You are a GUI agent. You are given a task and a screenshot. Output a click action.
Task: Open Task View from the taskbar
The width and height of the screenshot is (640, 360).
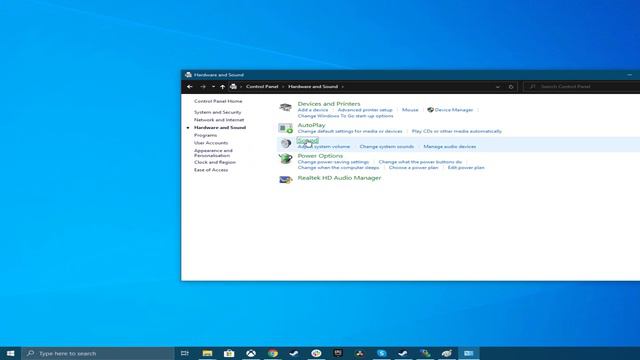click(184, 353)
